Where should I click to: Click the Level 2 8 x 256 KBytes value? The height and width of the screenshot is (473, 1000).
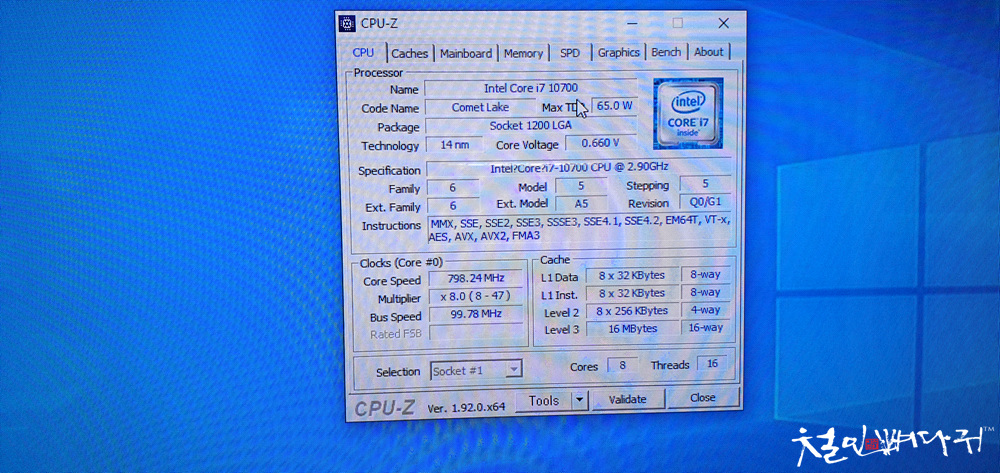point(631,310)
